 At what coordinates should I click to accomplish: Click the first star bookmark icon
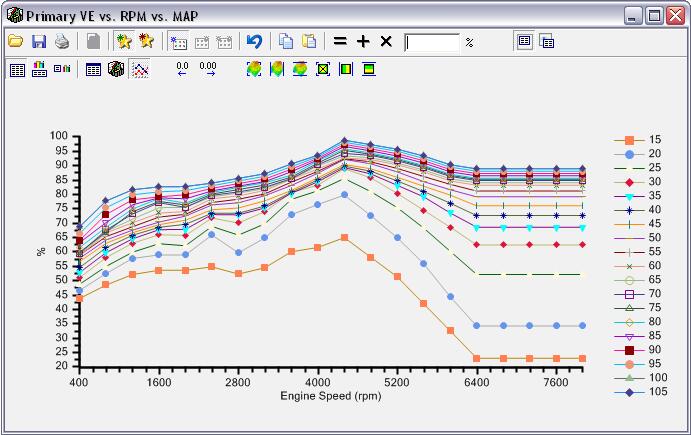pyautogui.click(x=123, y=42)
